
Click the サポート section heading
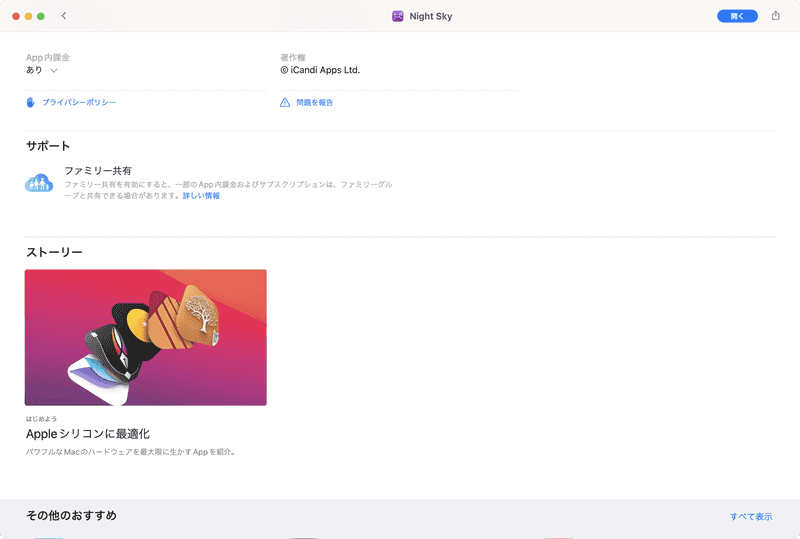pos(48,146)
